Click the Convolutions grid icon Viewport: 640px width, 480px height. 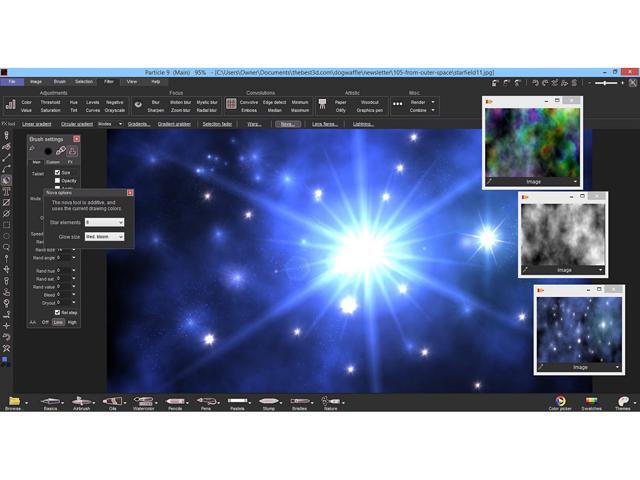click(x=231, y=103)
